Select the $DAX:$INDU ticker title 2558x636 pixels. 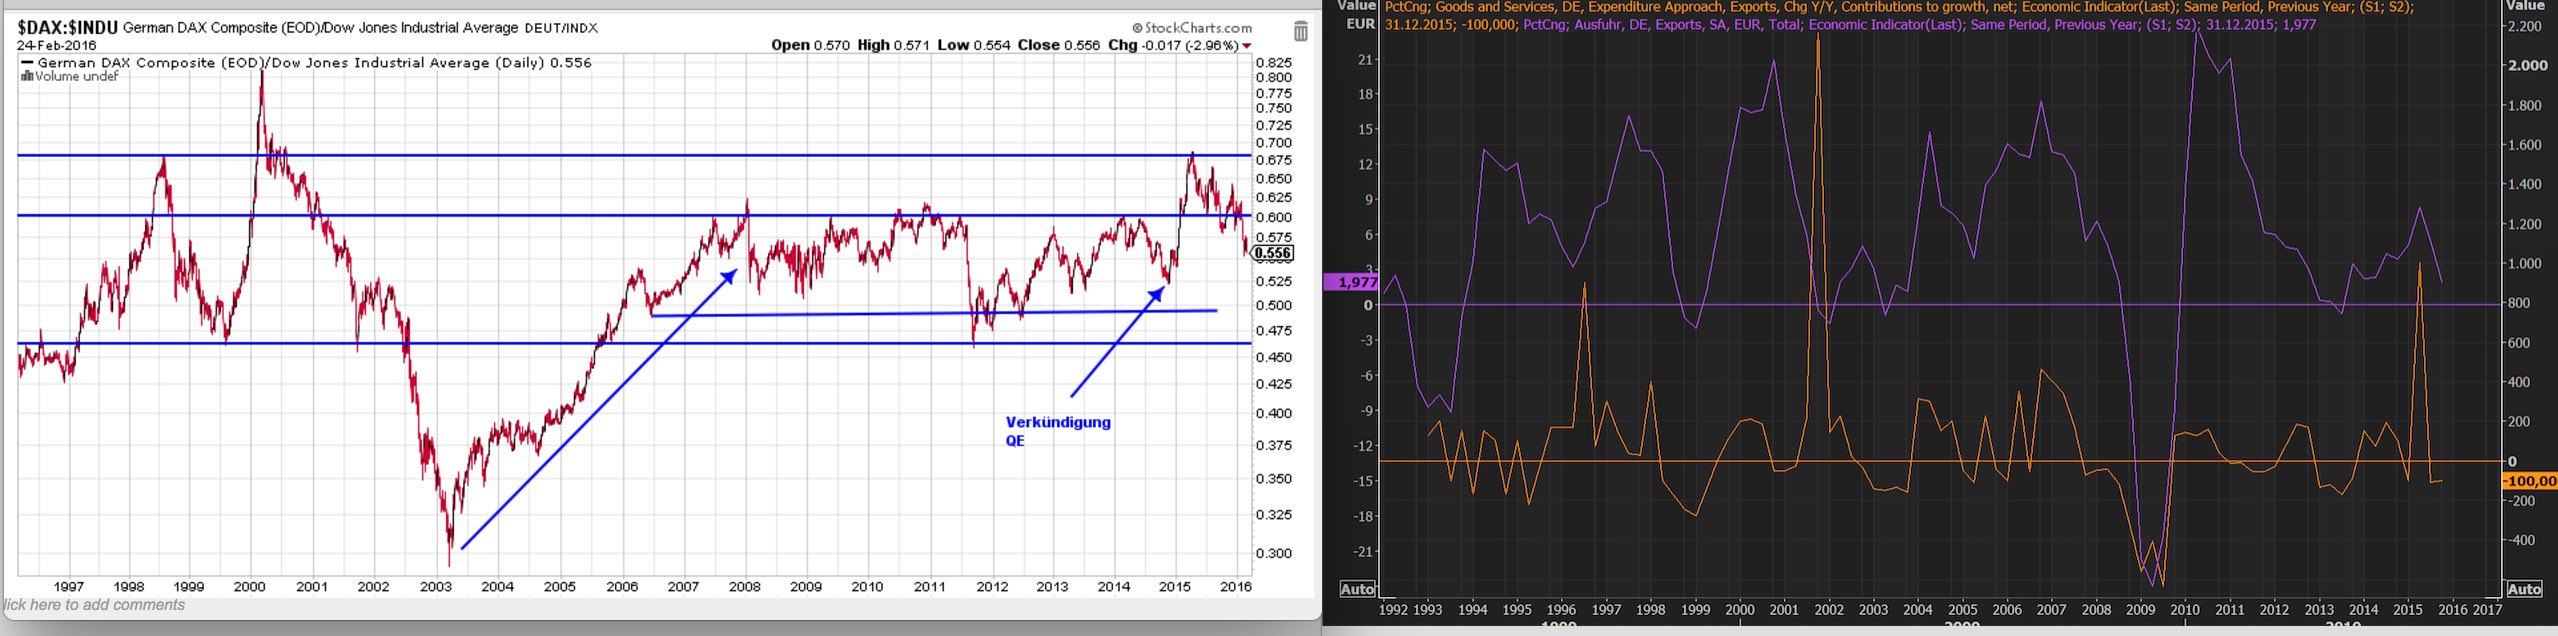click(67, 28)
